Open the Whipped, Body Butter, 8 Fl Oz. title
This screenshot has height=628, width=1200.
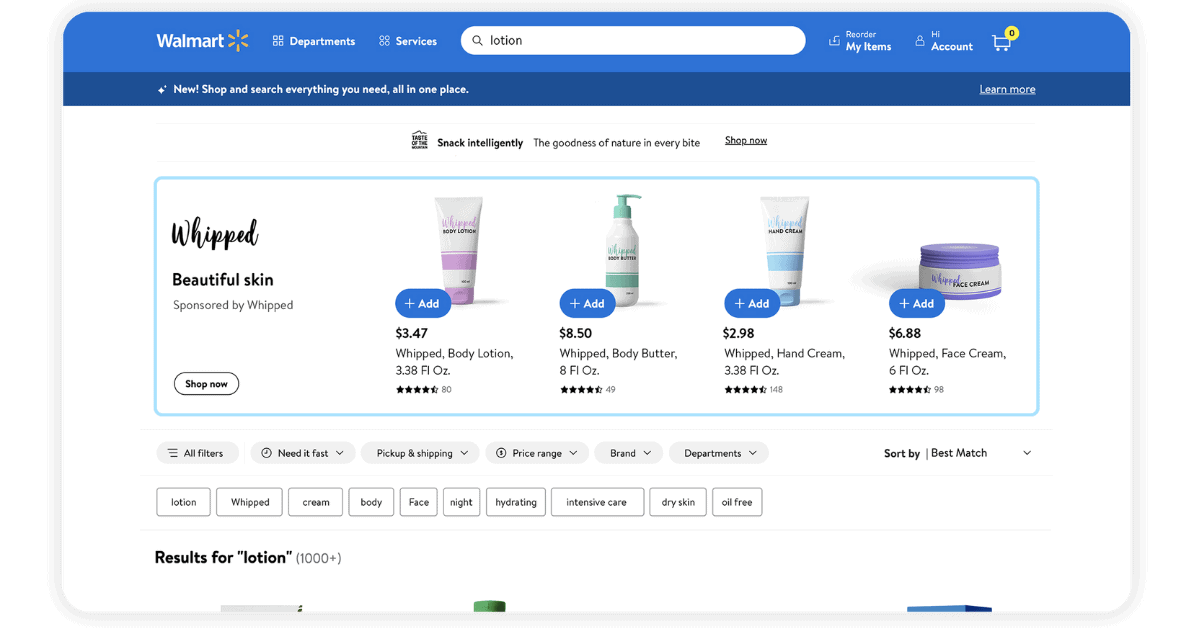618,362
